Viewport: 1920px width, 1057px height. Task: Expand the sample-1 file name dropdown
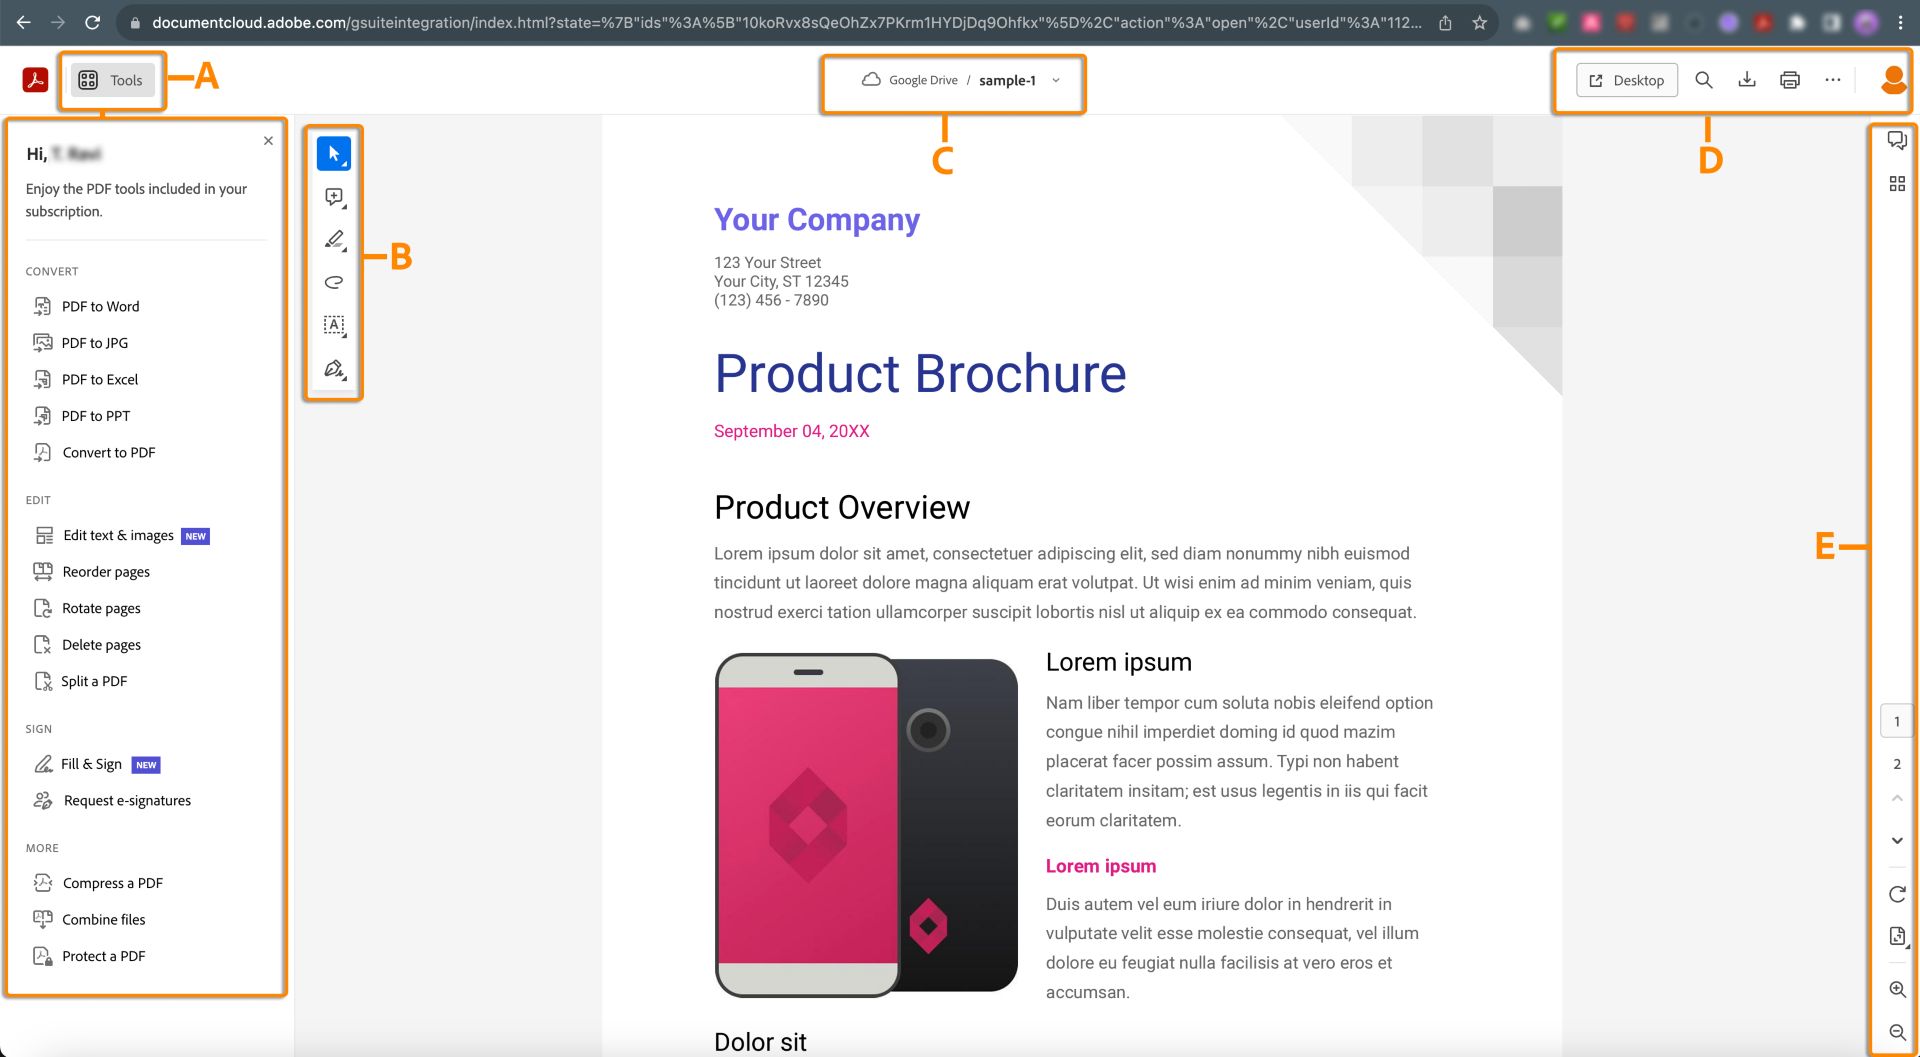1056,80
